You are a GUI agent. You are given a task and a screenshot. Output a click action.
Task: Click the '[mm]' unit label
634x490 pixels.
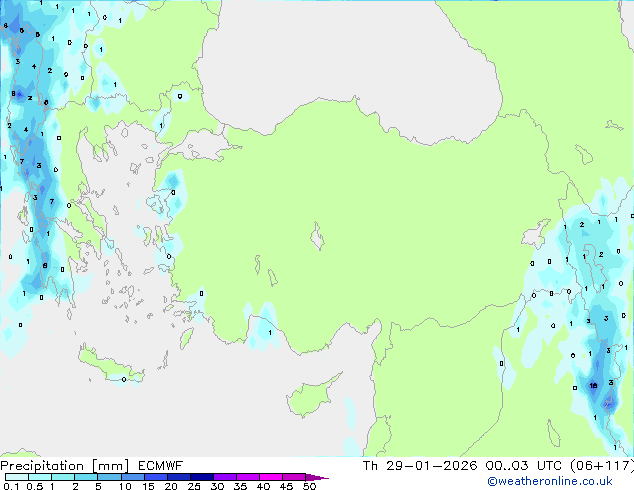110,466
